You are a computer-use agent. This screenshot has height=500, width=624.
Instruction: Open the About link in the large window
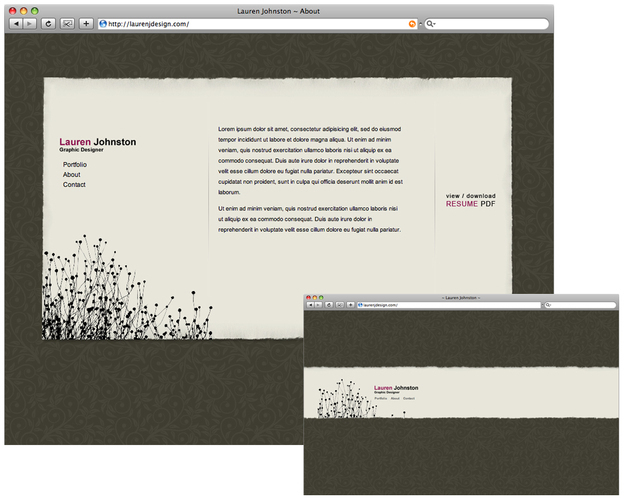click(x=72, y=174)
